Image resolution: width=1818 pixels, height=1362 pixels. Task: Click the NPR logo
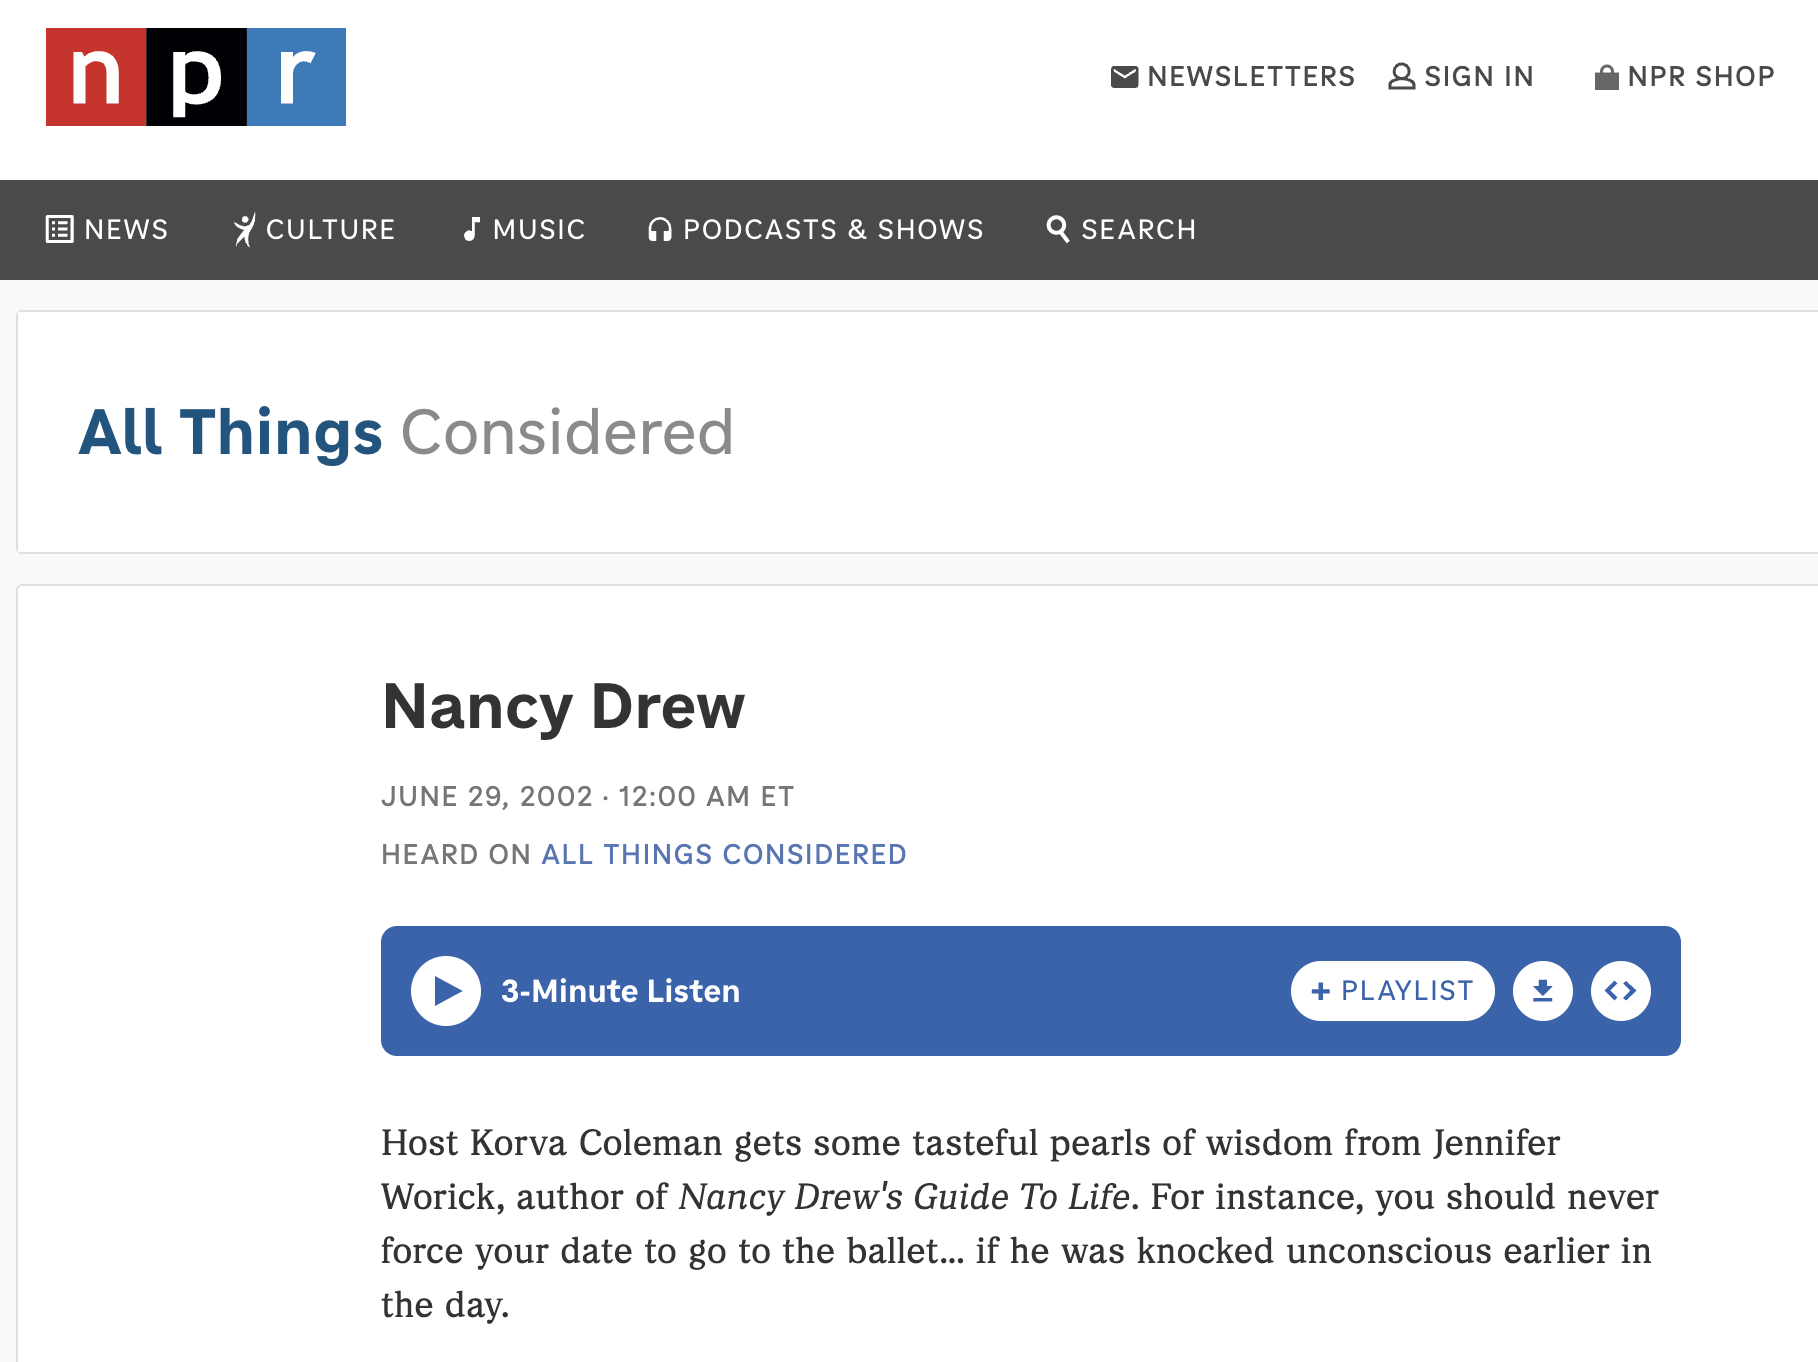[196, 77]
